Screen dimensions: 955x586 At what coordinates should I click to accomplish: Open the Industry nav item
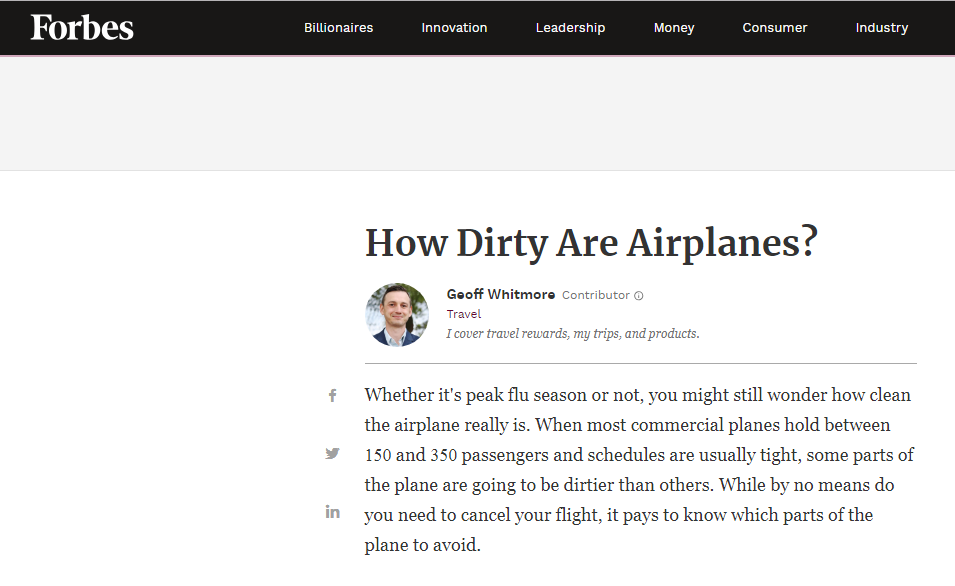coord(882,28)
